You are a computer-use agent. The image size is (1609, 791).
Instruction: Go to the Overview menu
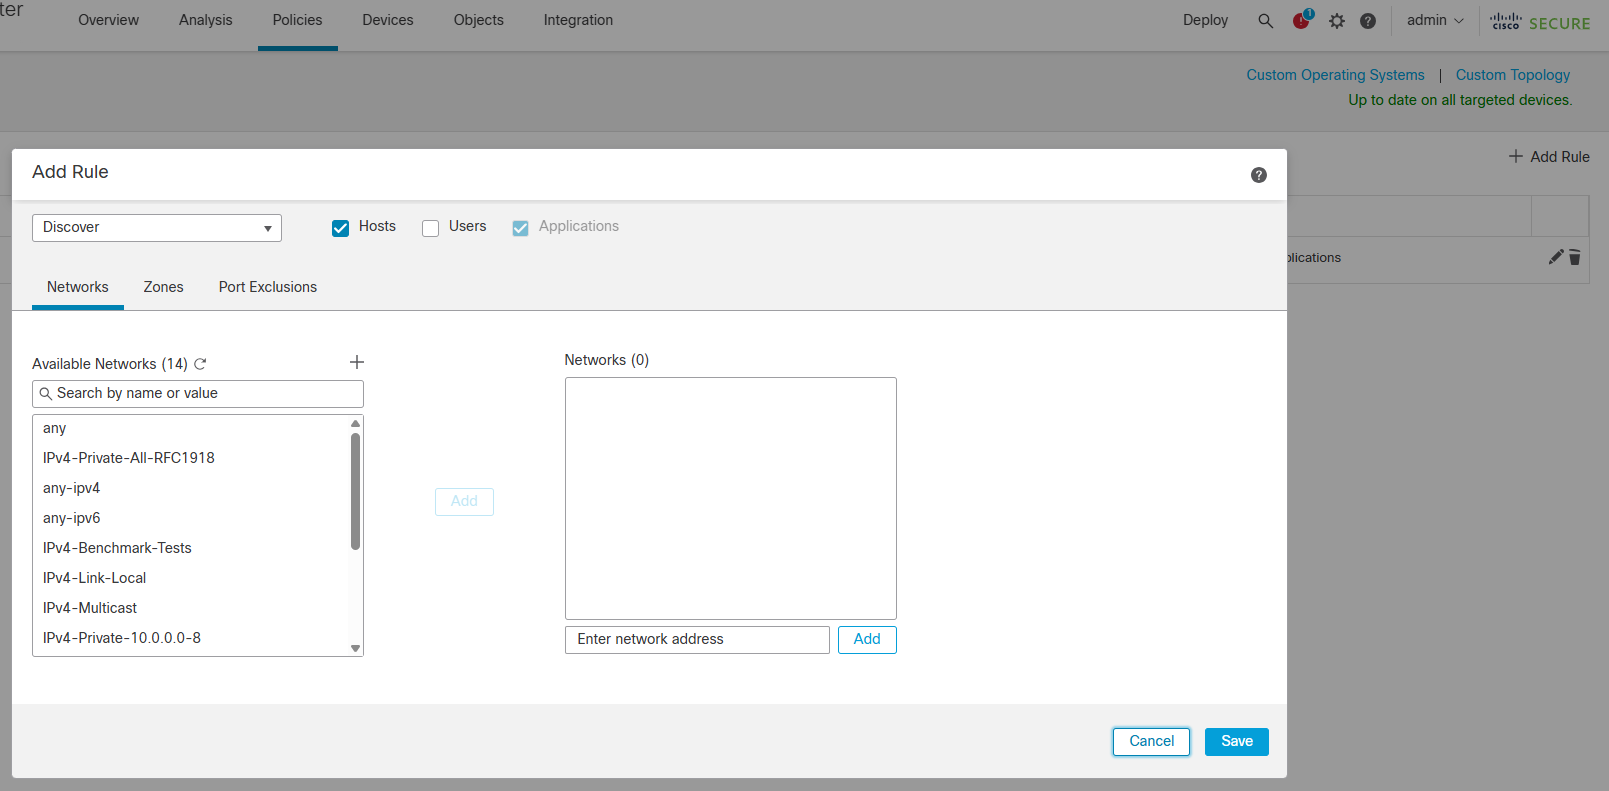tap(108, 20)
